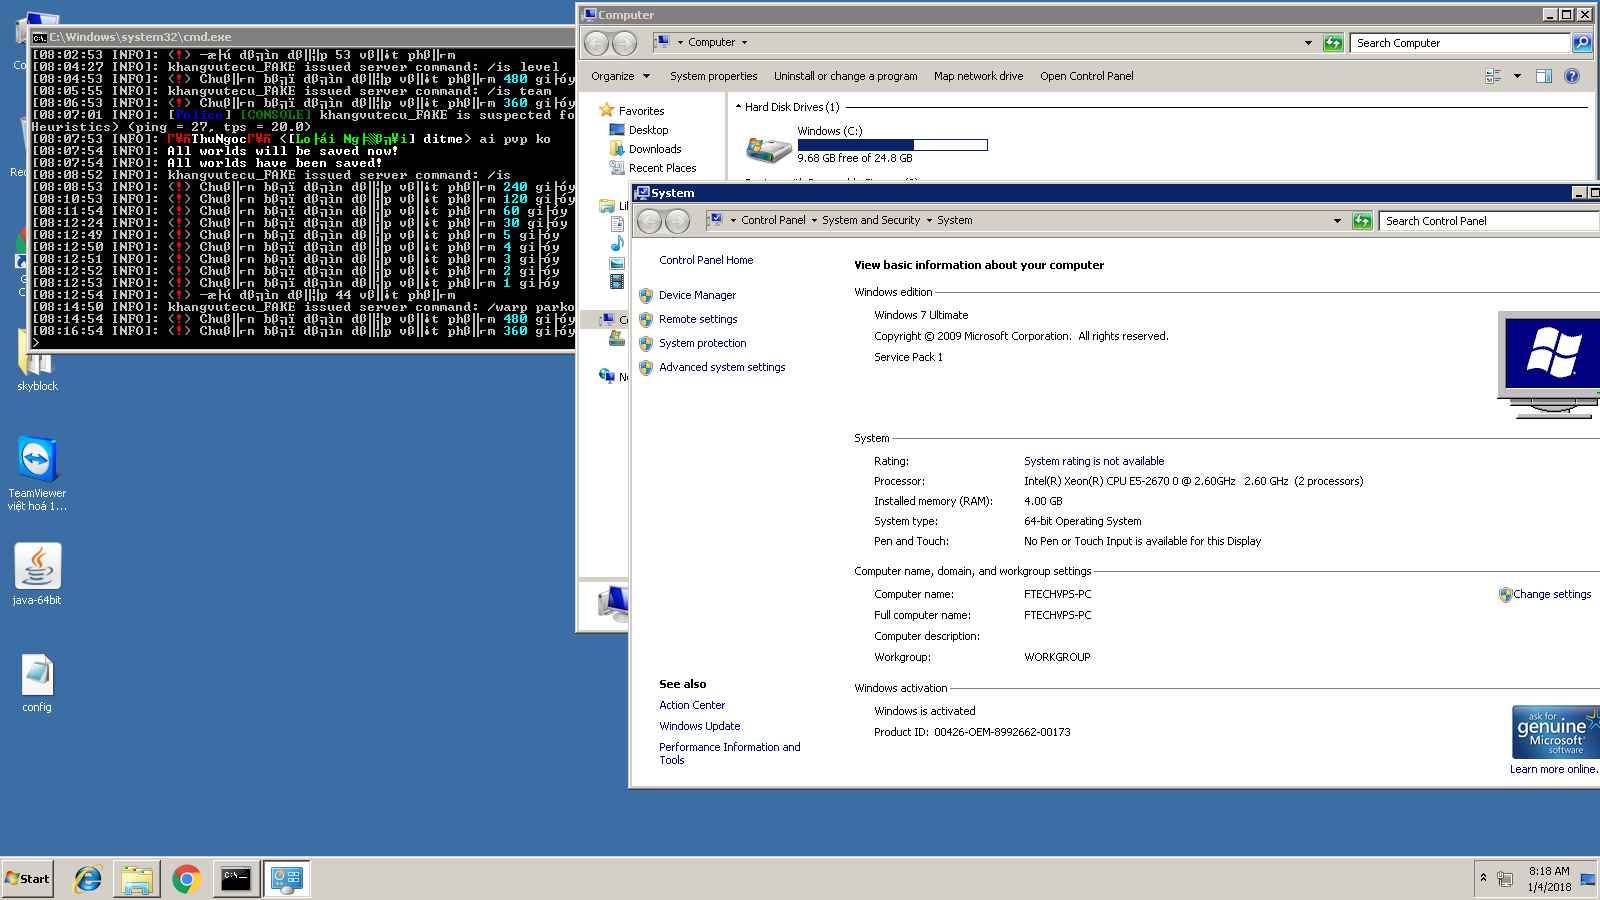Viewport: 1600px width, 900px height.
Task: Open Device Manager link
Action: pyautogui.click(x=697, y=295)
